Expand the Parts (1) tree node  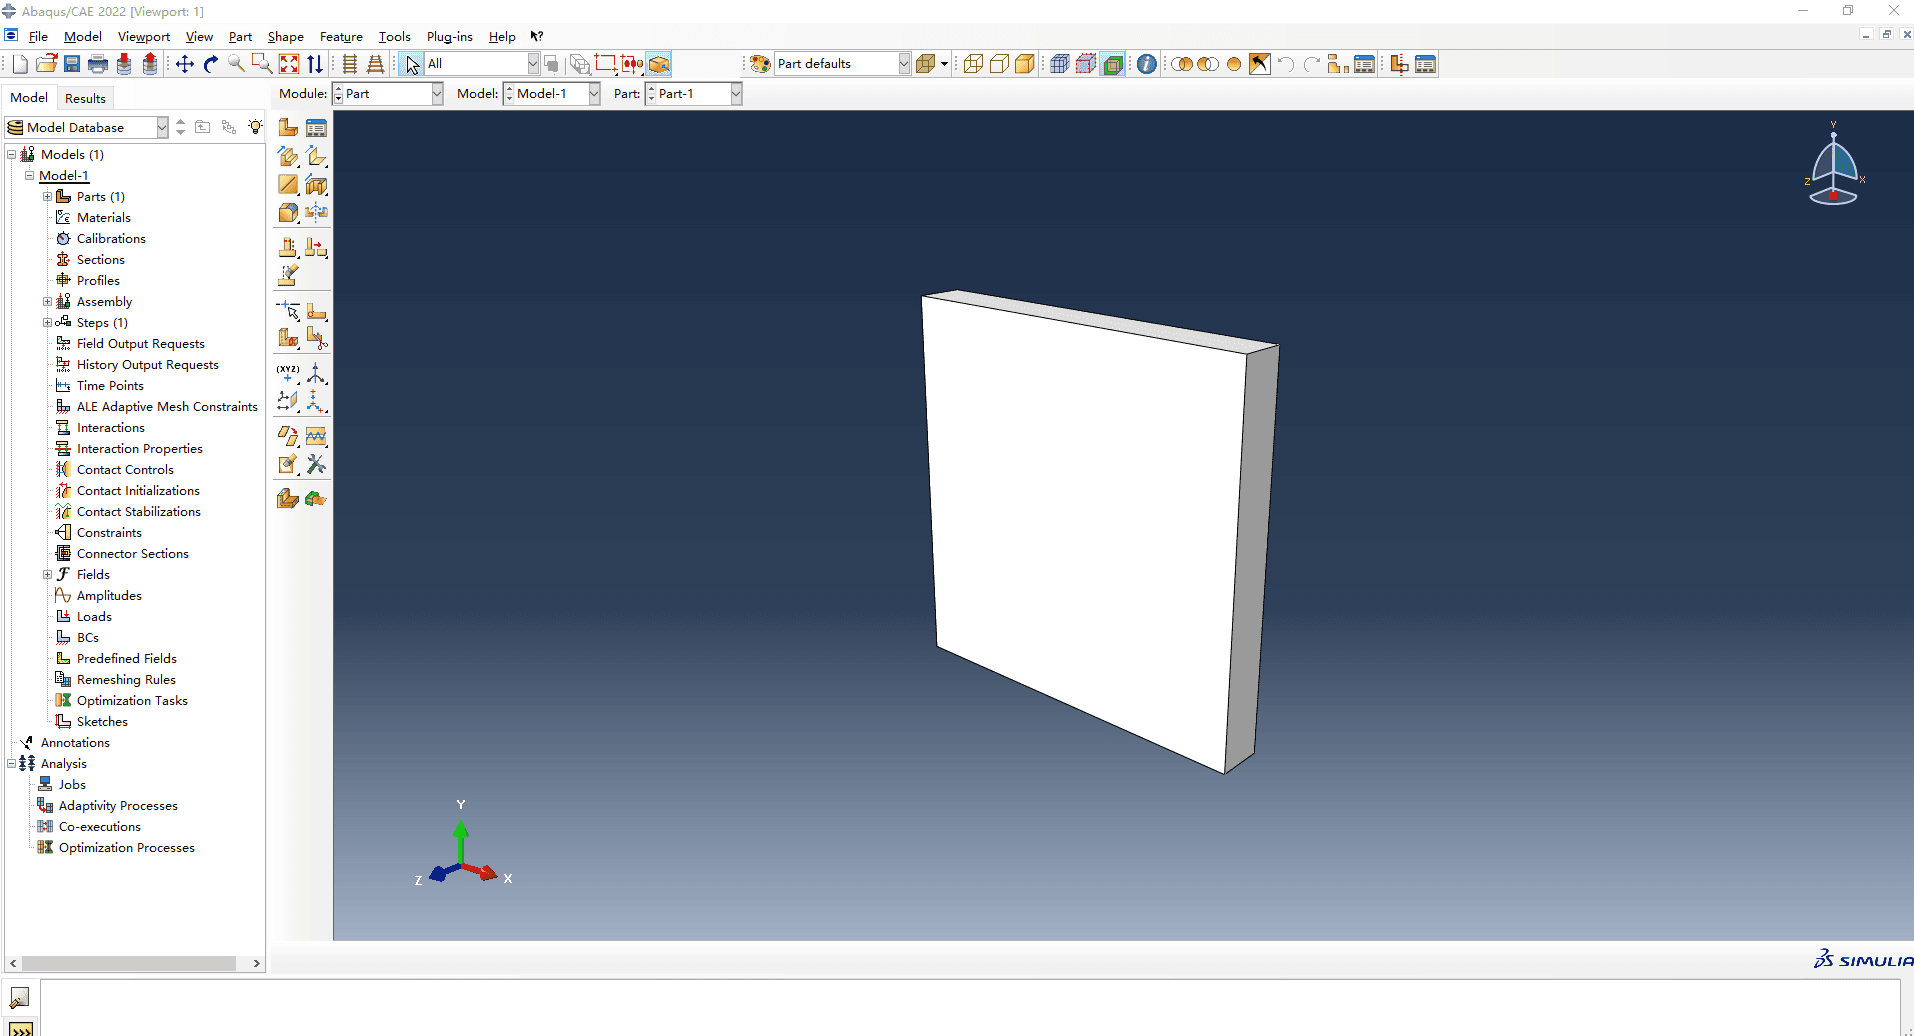pos(47,196)
